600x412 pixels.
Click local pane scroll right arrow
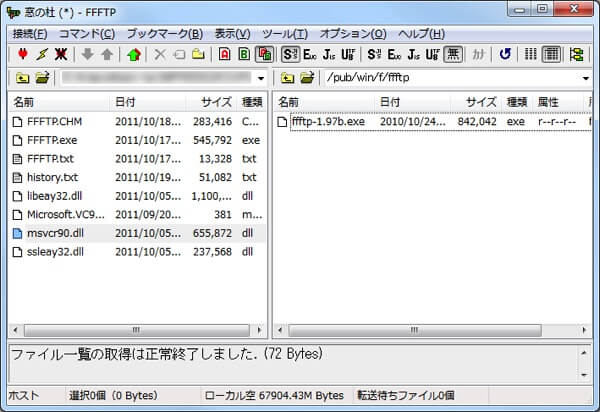[x=260, y=331]
